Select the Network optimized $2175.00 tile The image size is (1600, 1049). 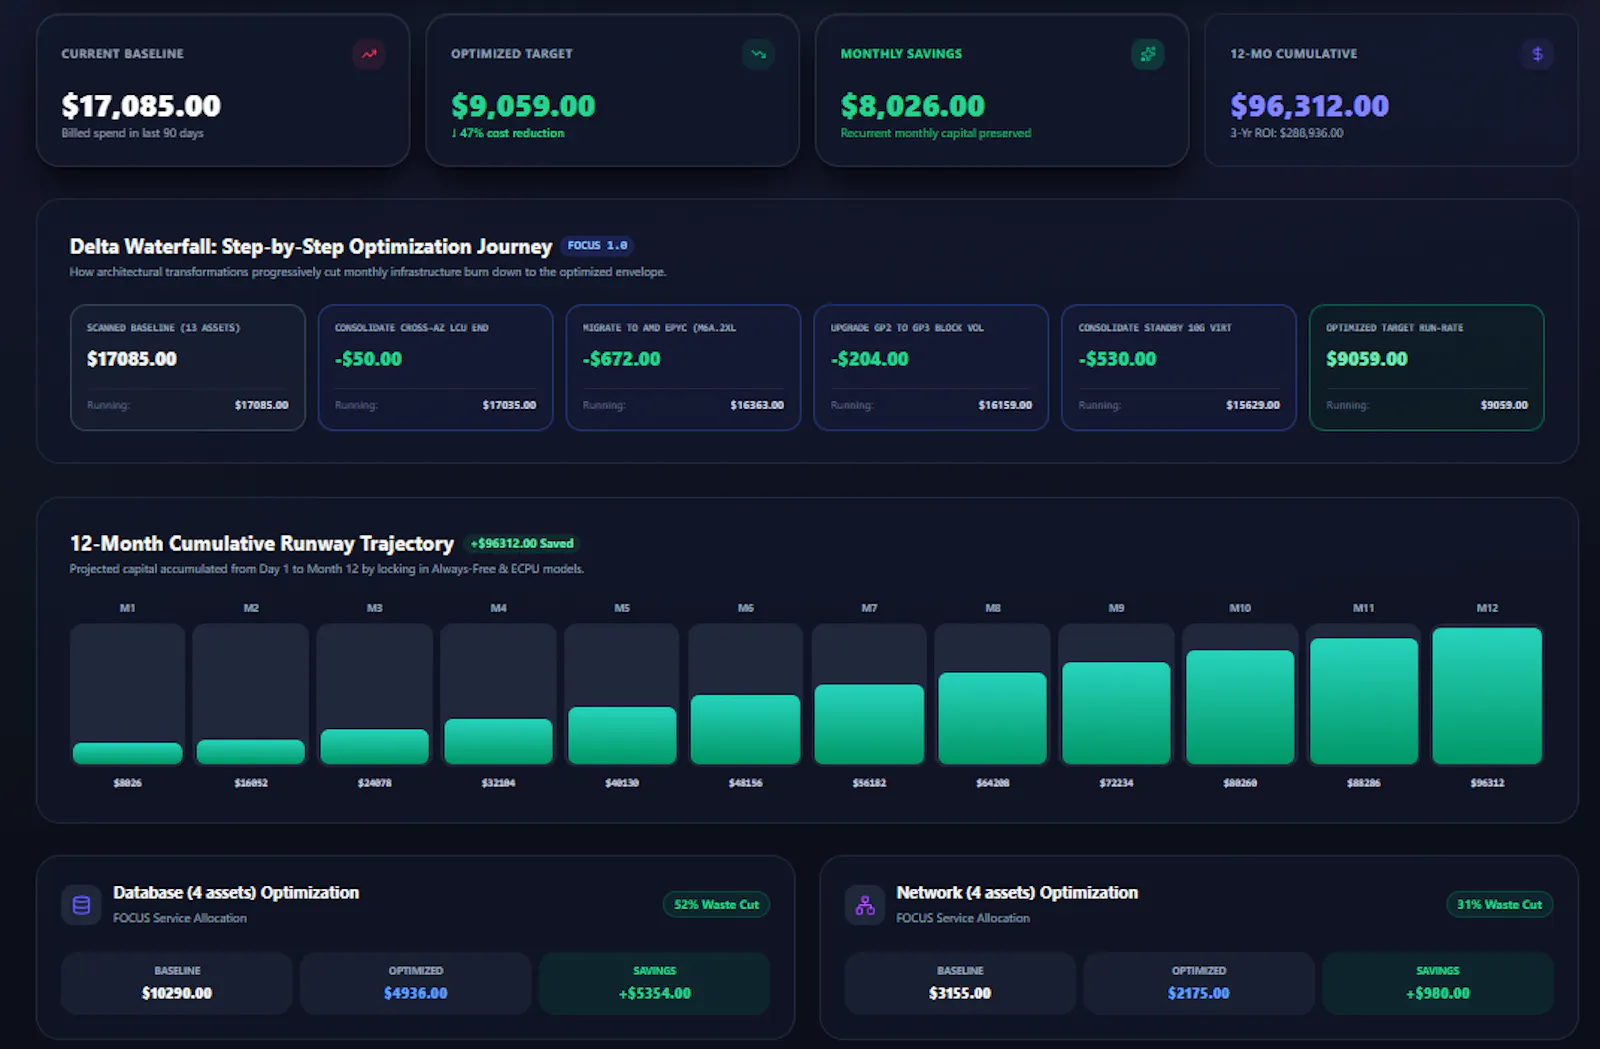(x=1199, y=983)
